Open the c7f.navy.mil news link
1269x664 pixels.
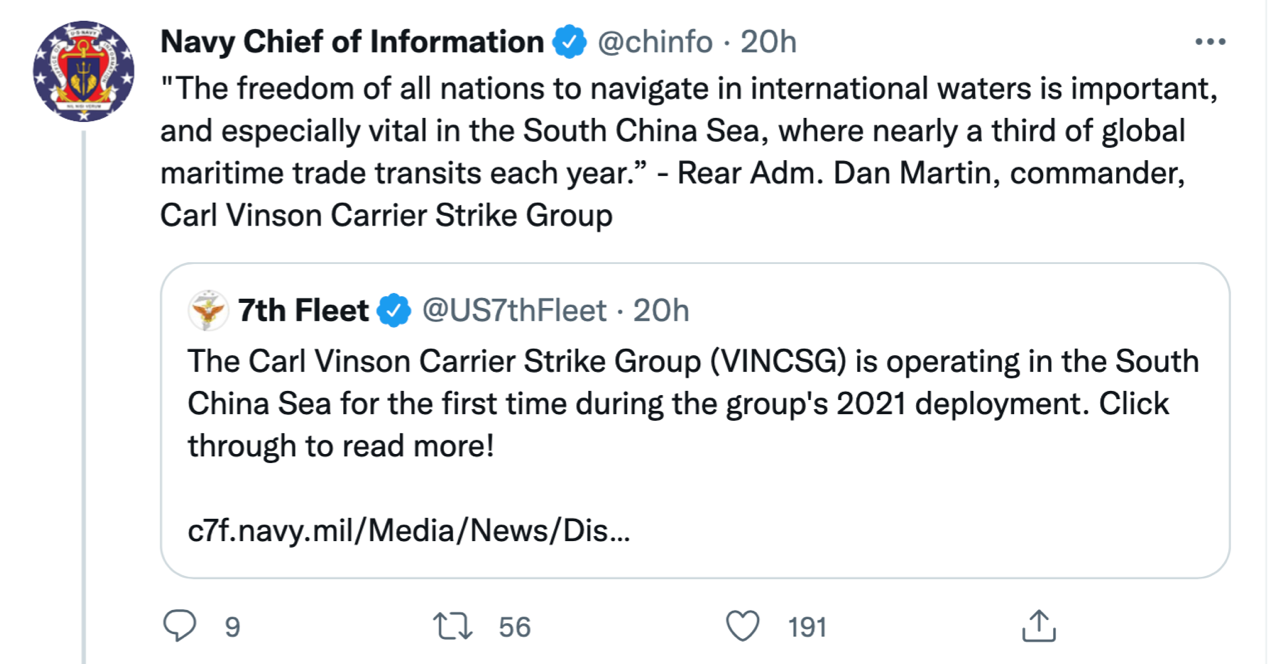pos(409,531)
